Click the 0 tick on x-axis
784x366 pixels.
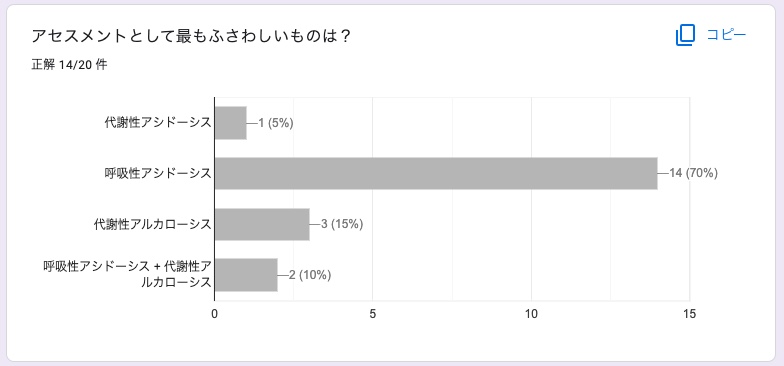(214, 314)
